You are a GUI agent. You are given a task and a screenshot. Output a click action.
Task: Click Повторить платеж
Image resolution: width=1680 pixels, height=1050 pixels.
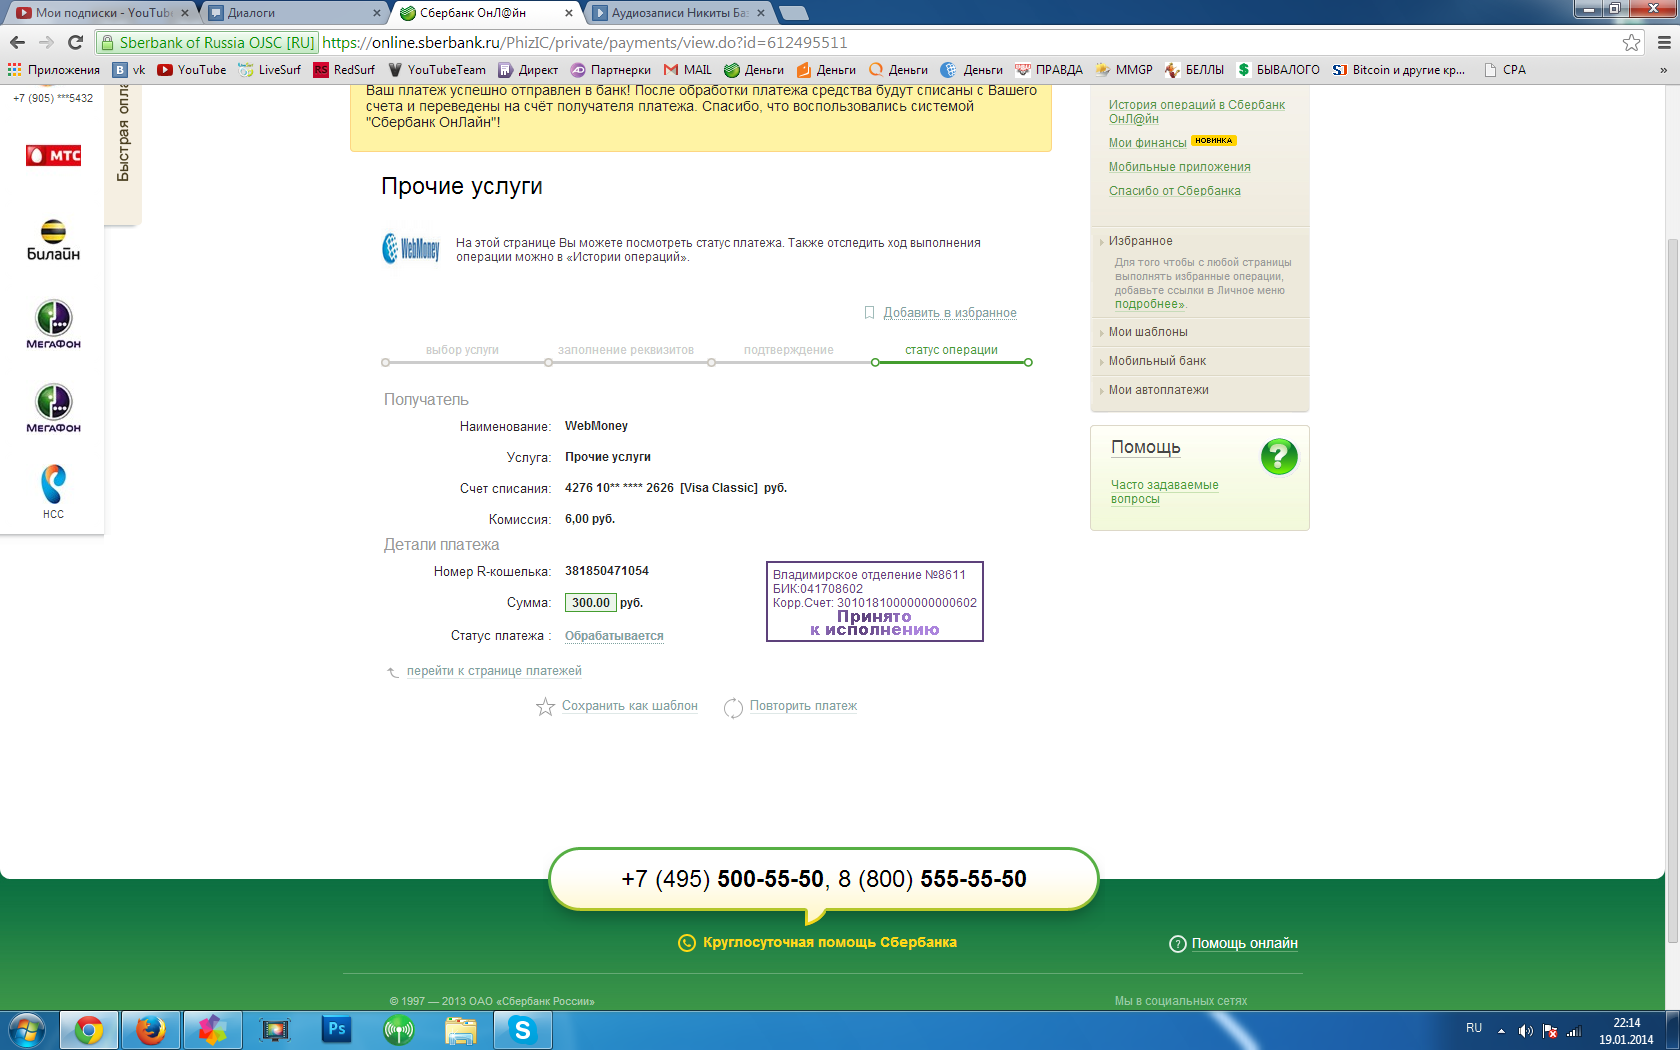(x=803, y=706)
